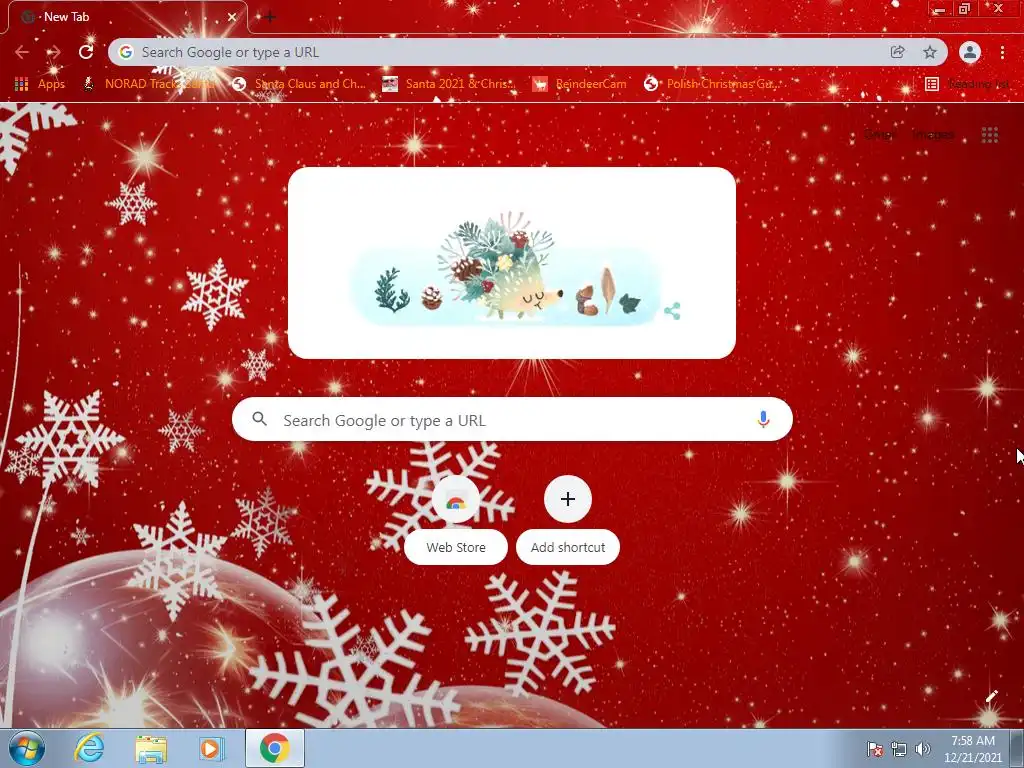
Task: Click the center Search Google or type a URL box
Action: (x=512, y=419)
